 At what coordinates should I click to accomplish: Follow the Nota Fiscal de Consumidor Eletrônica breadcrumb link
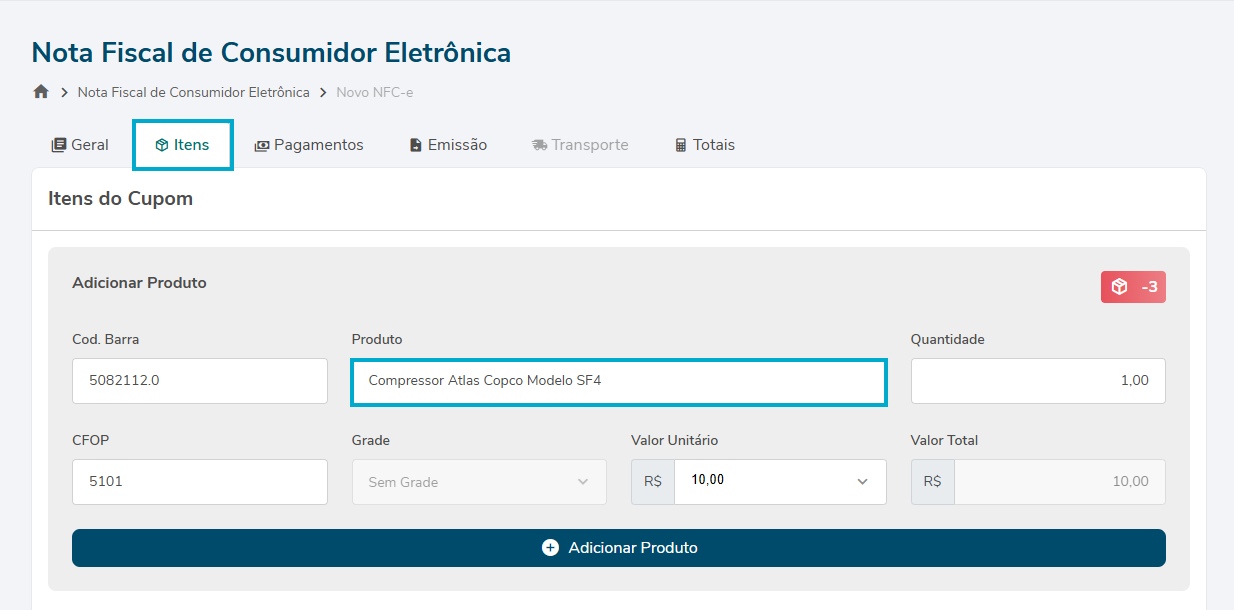coord(193,92)
